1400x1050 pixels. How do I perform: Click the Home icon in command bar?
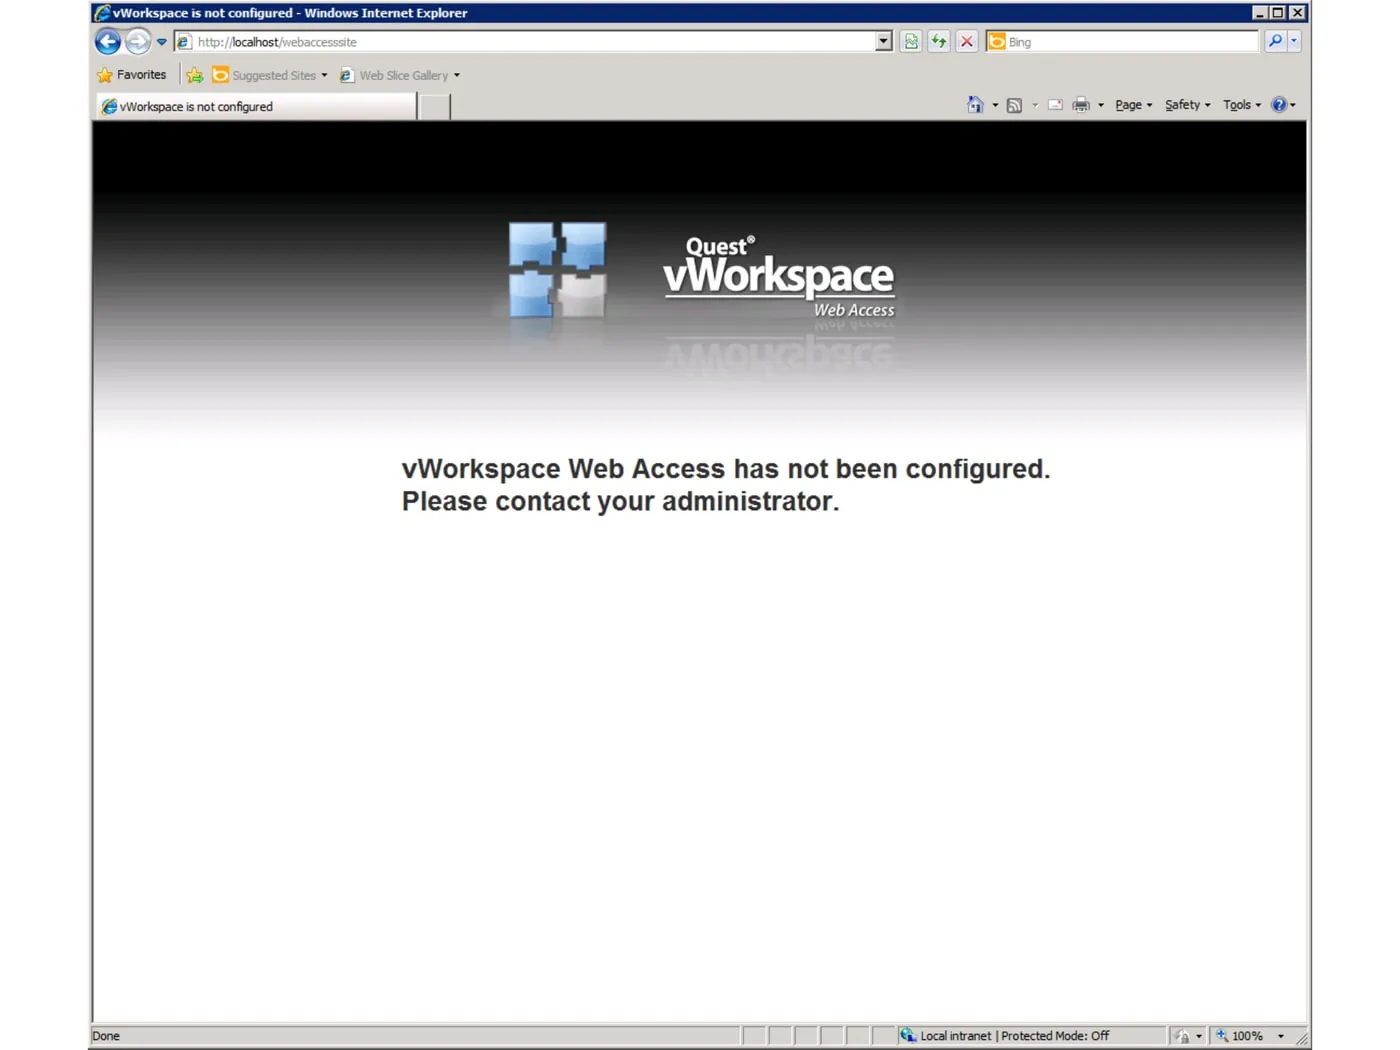pyautogui.click(x=975, y=105)
